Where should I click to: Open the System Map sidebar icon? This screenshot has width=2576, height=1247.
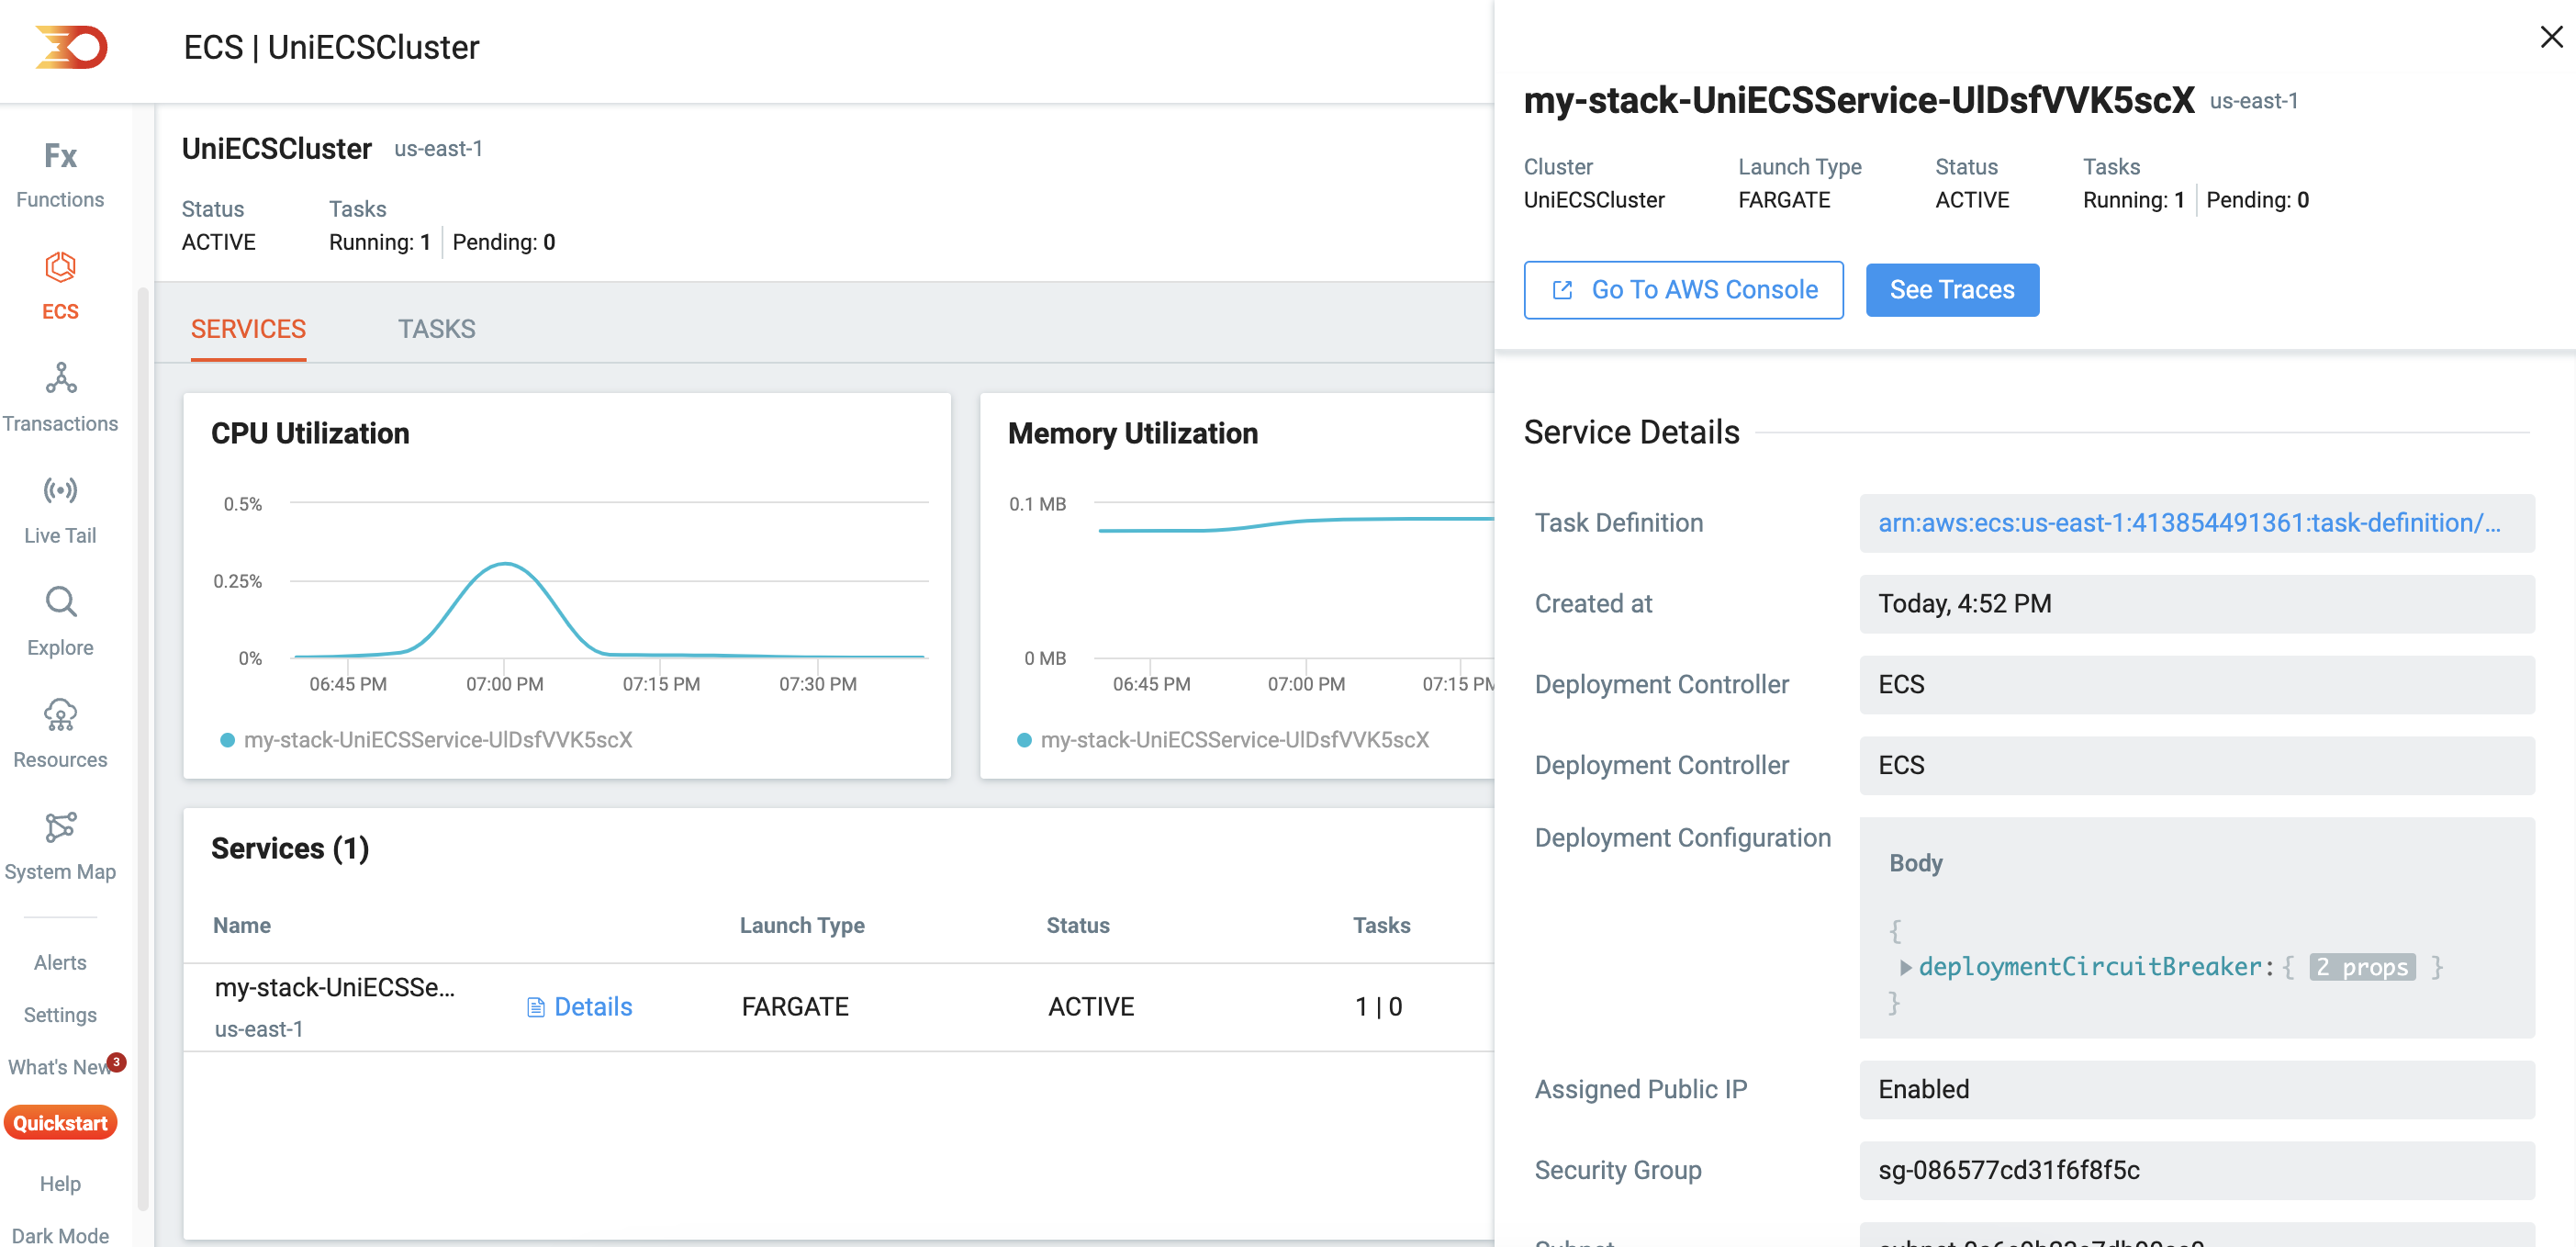[x=60, y=827]
